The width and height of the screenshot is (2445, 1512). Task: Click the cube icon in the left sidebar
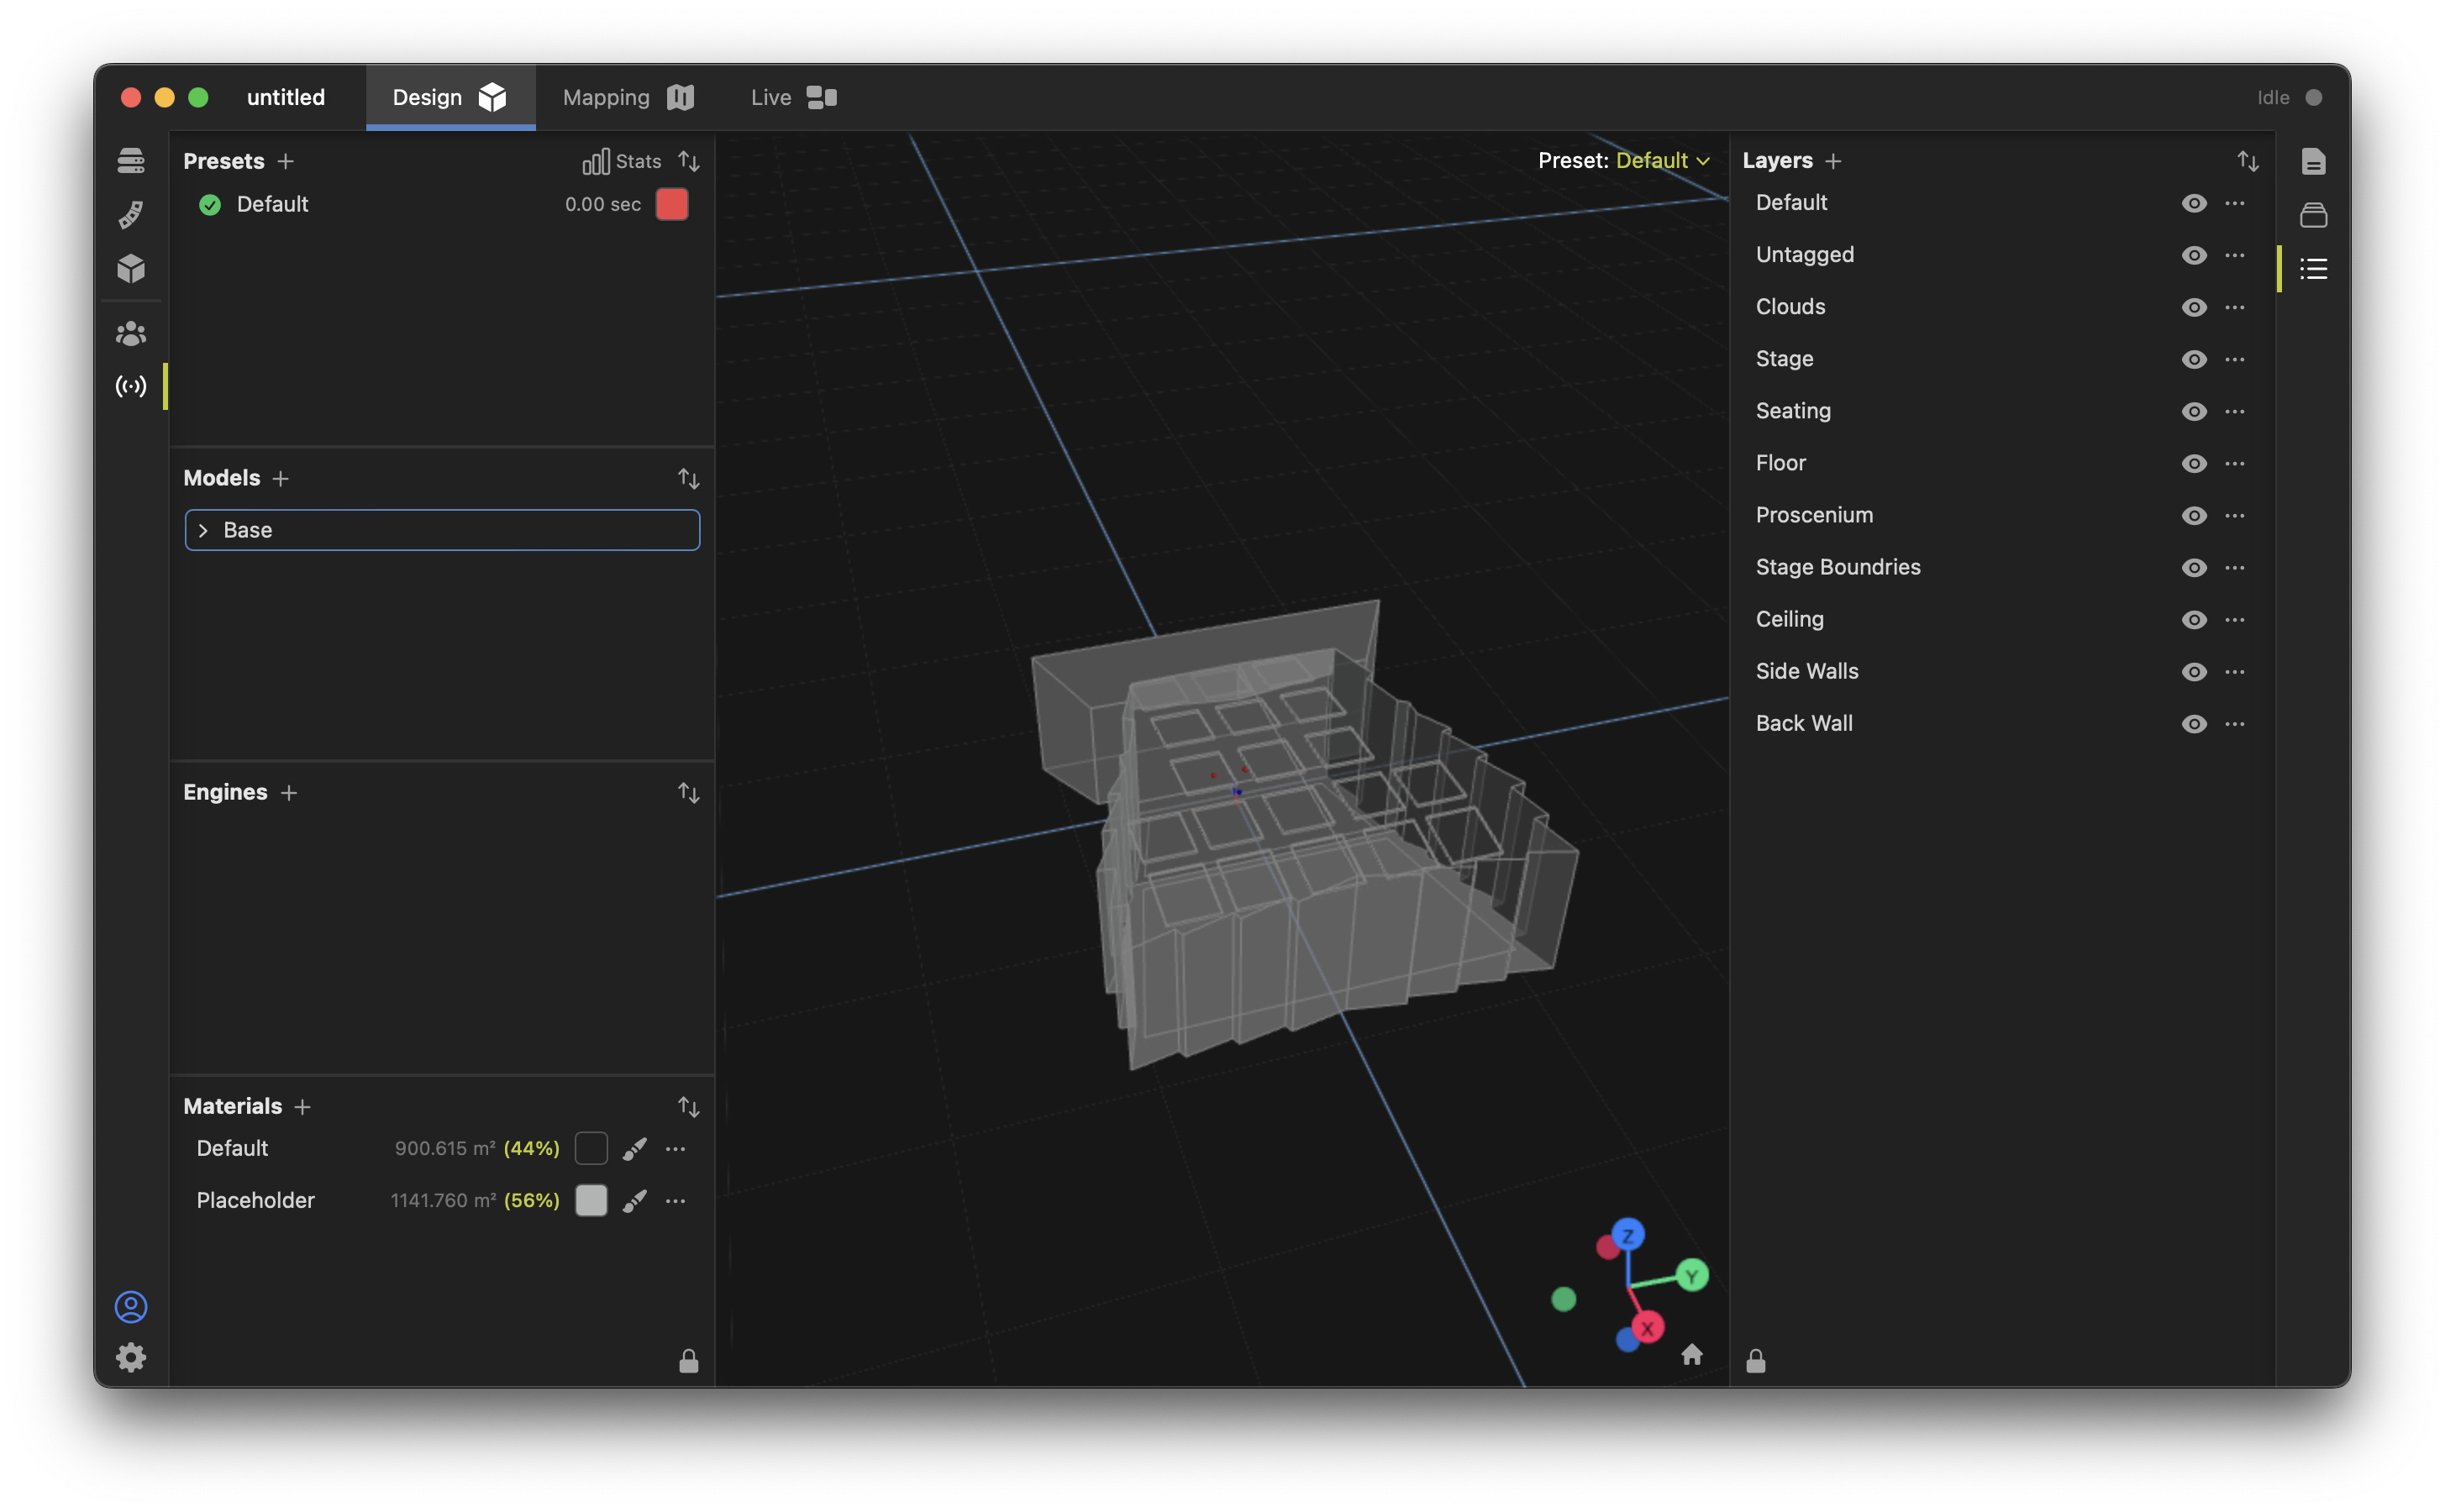pyautogui.click(x=131, y=268)
